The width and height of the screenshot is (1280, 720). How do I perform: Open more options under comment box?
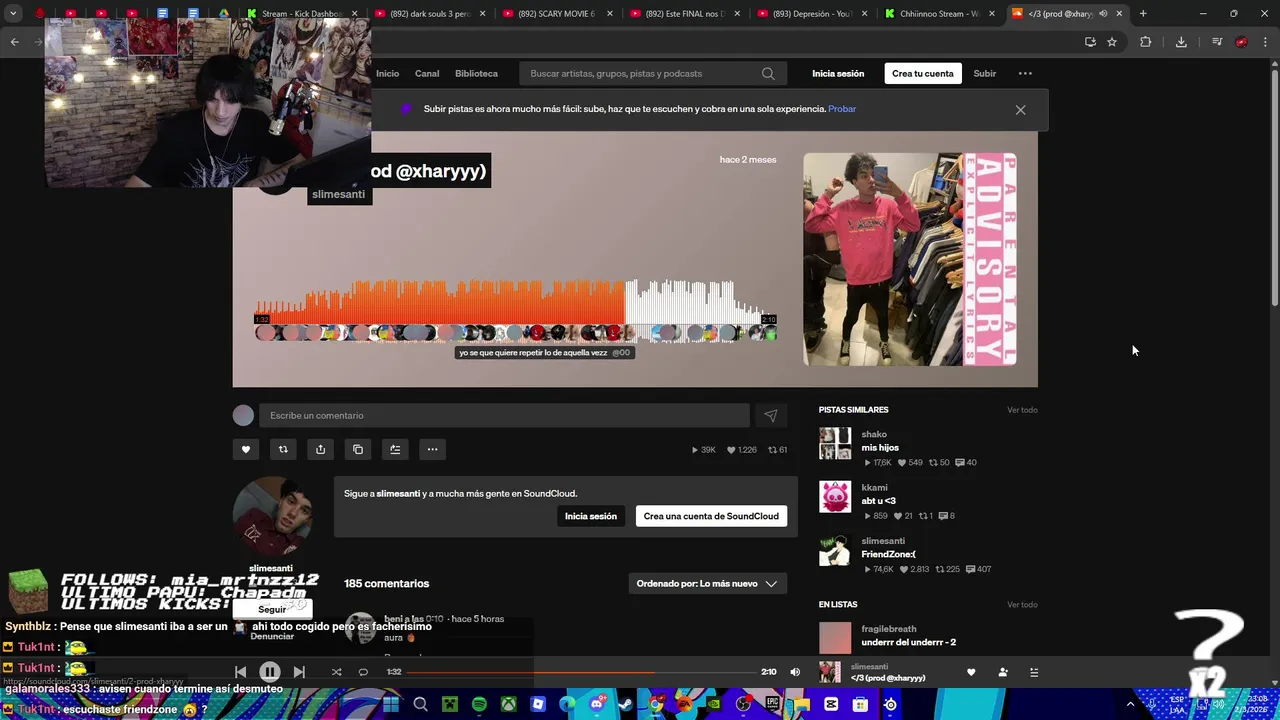point(432,449)
